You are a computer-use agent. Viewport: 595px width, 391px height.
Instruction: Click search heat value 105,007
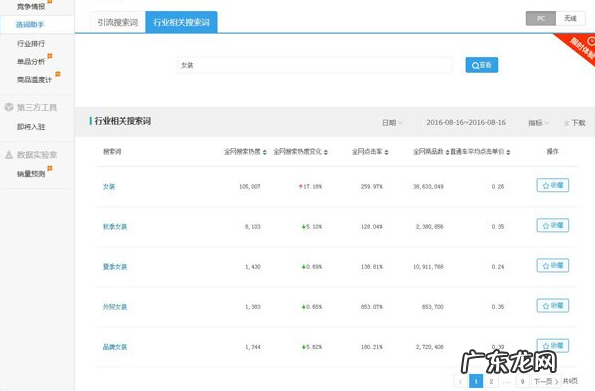pos(250,186)
